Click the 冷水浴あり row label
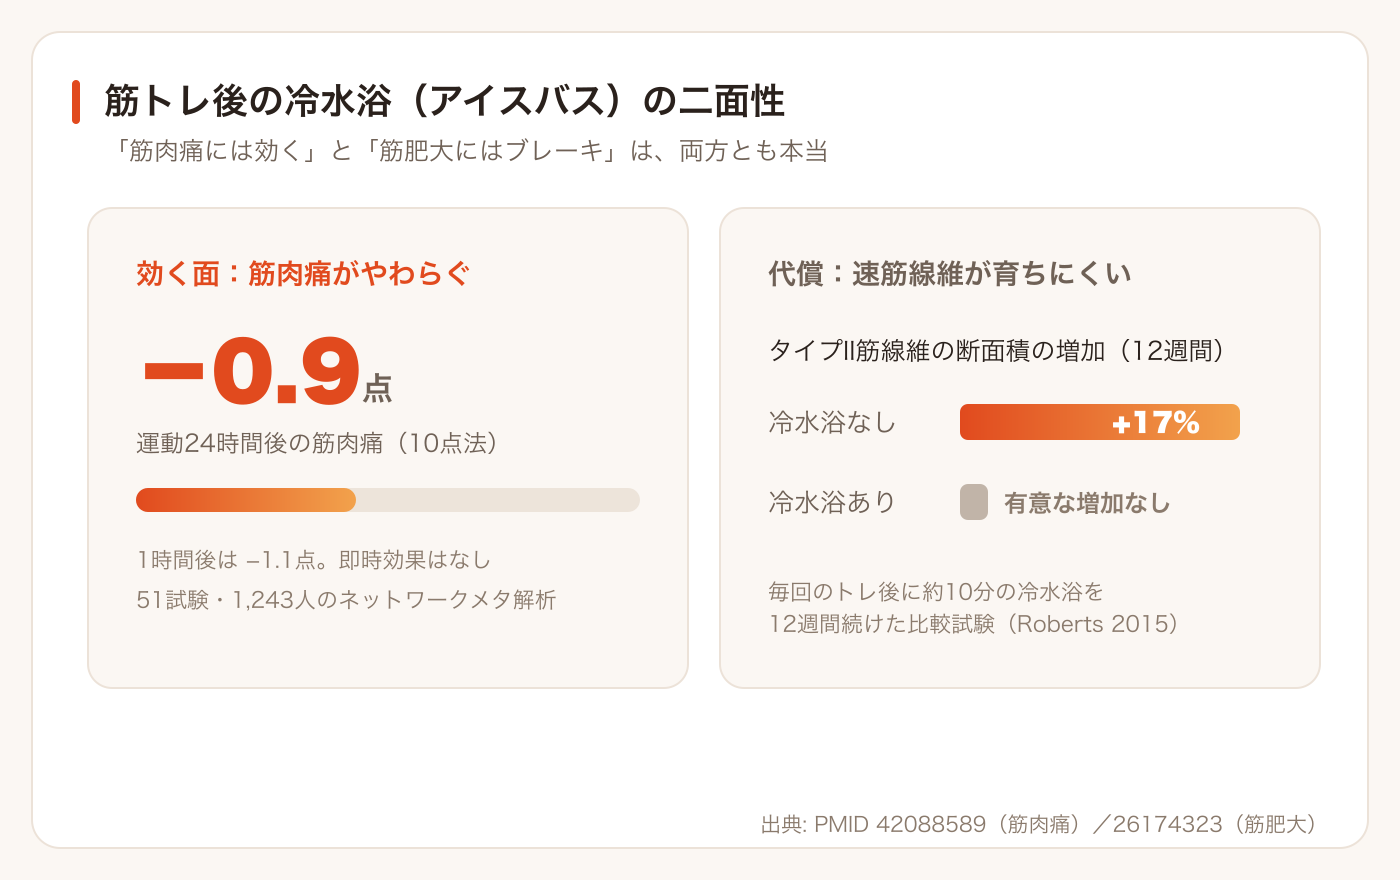This screenshot has width=1400, height=880. 832,502
